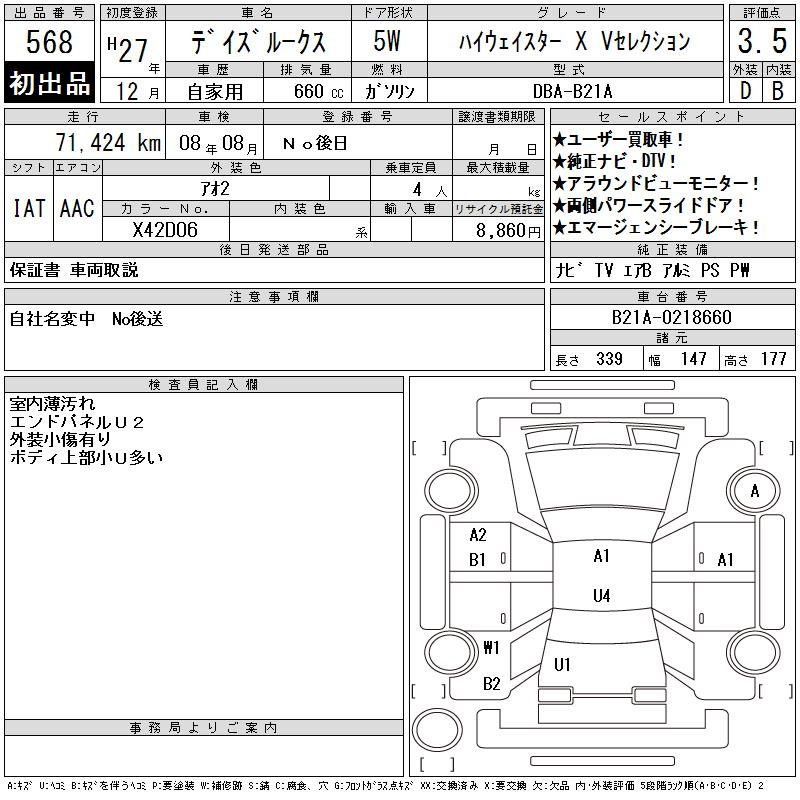
Task: Click inspection date 08年08月
Action: point(218,143)
